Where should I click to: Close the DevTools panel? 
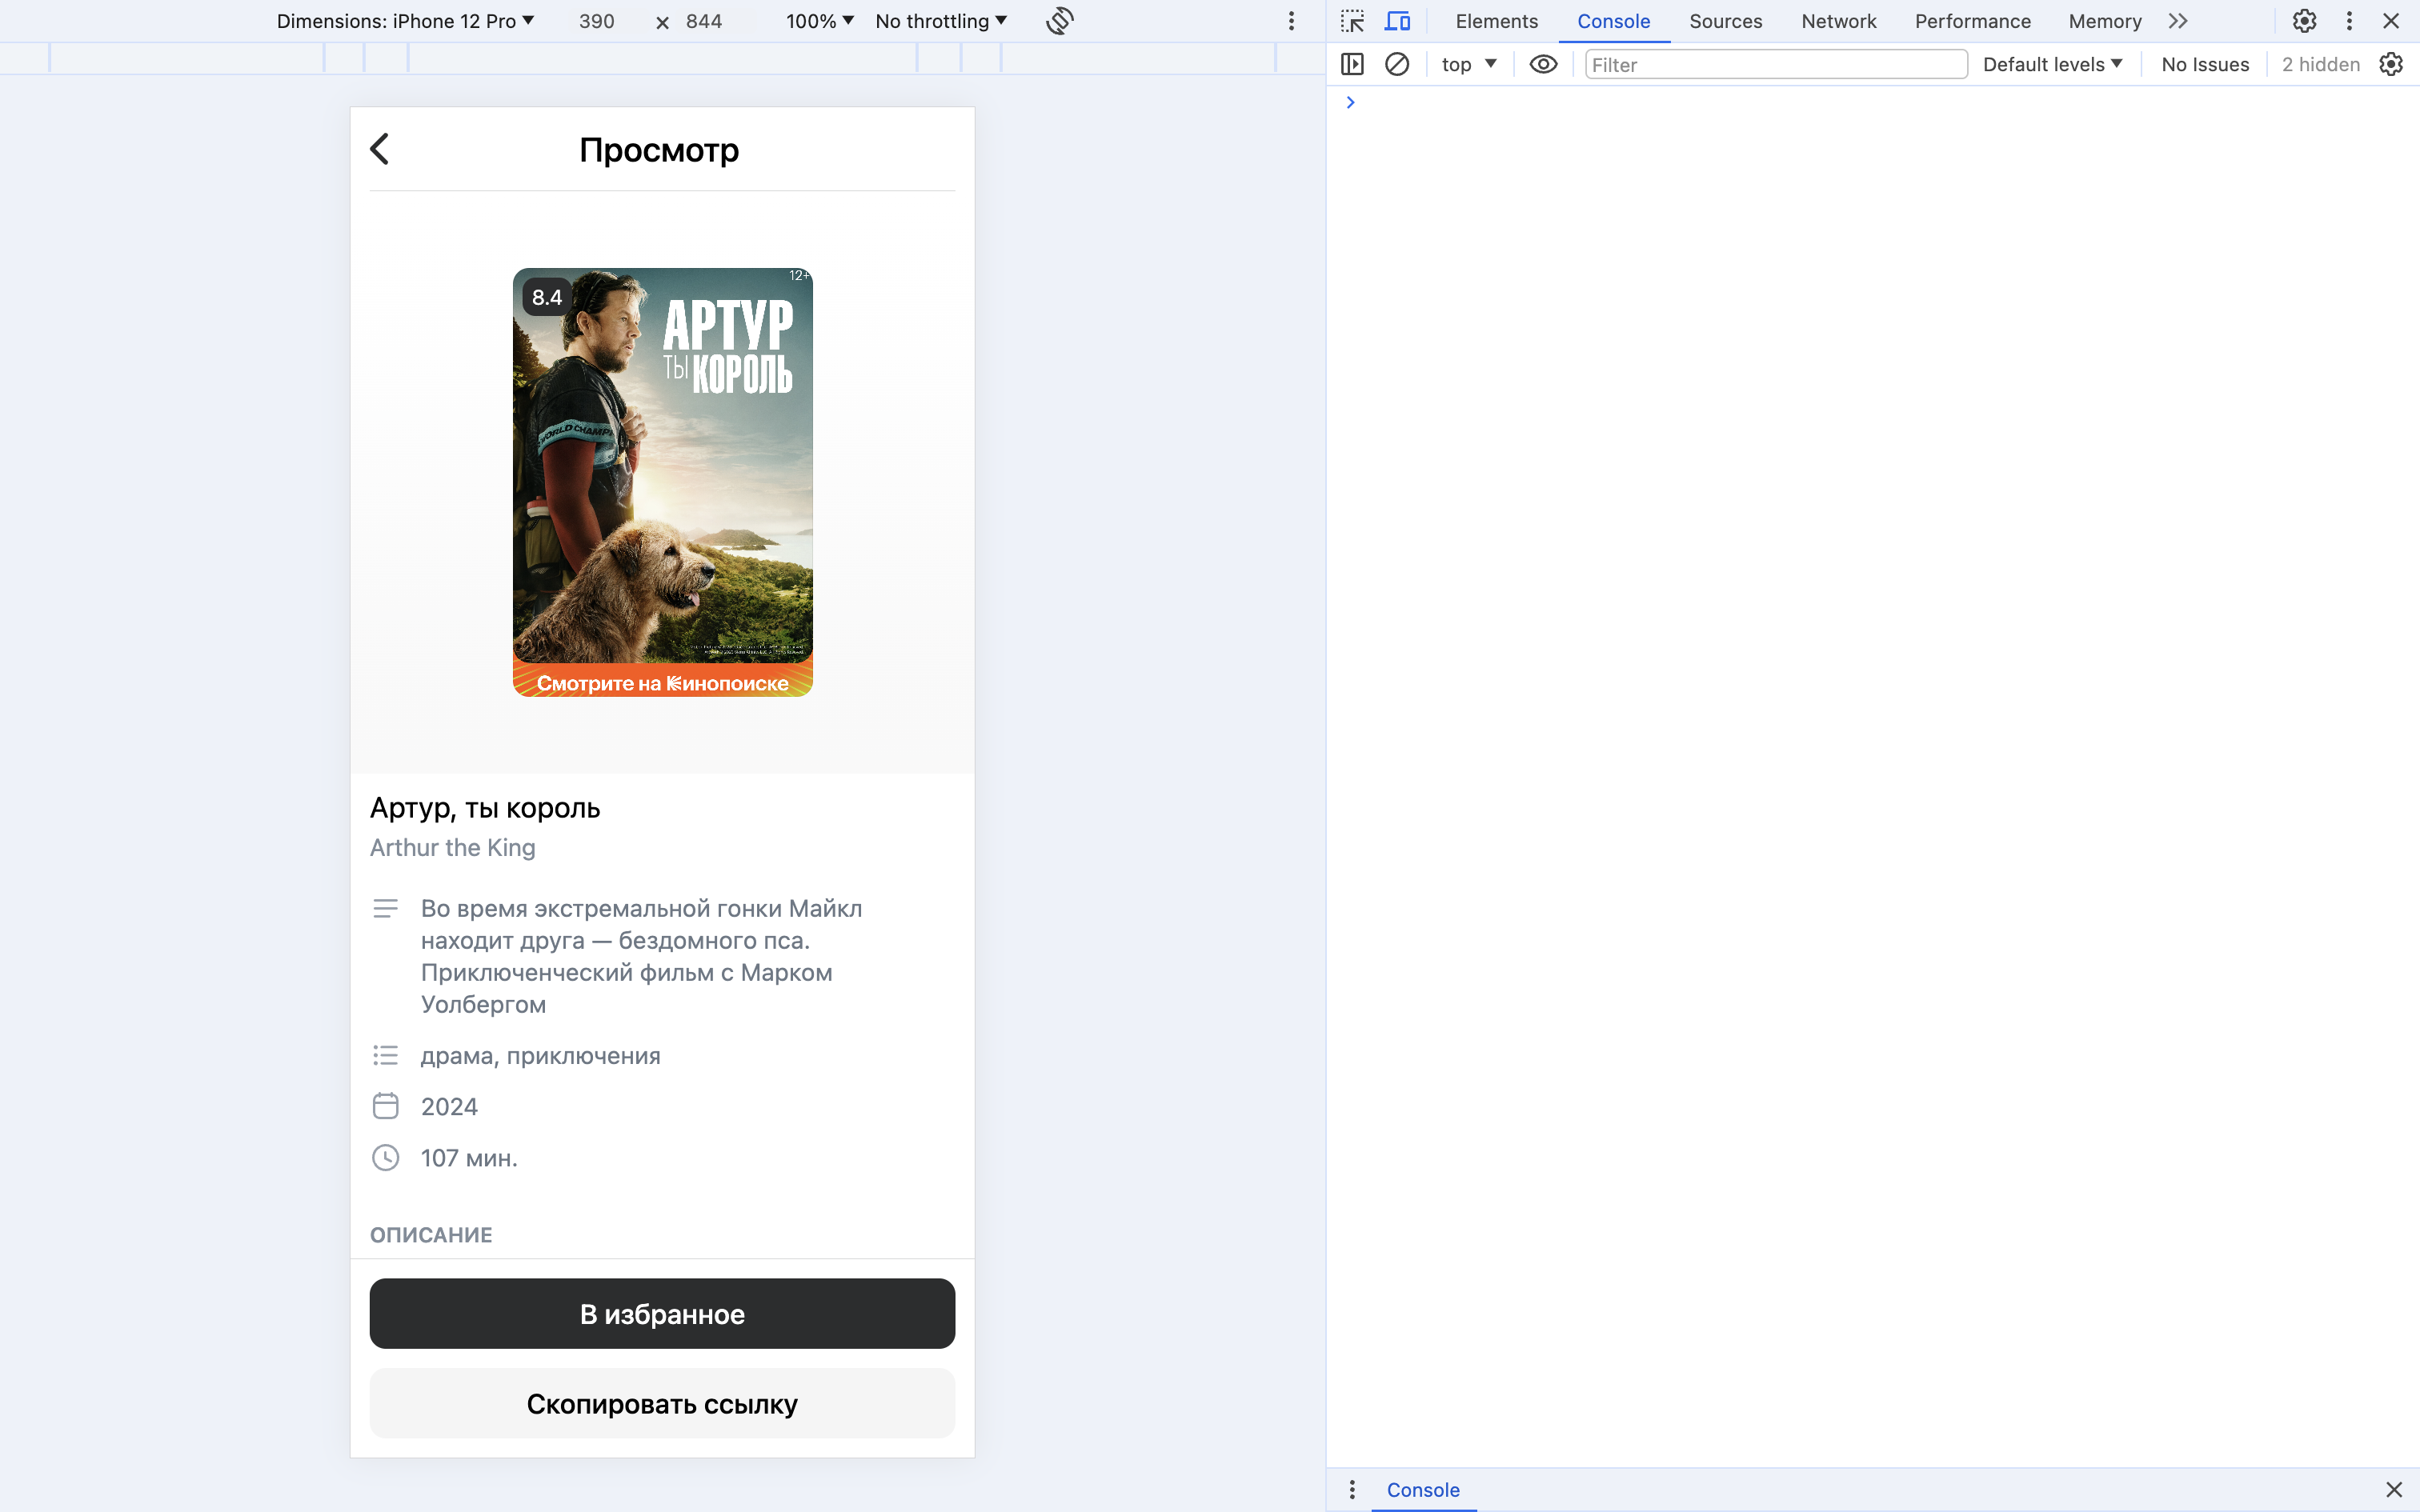pyautogui.click(x=2391, y=21)
